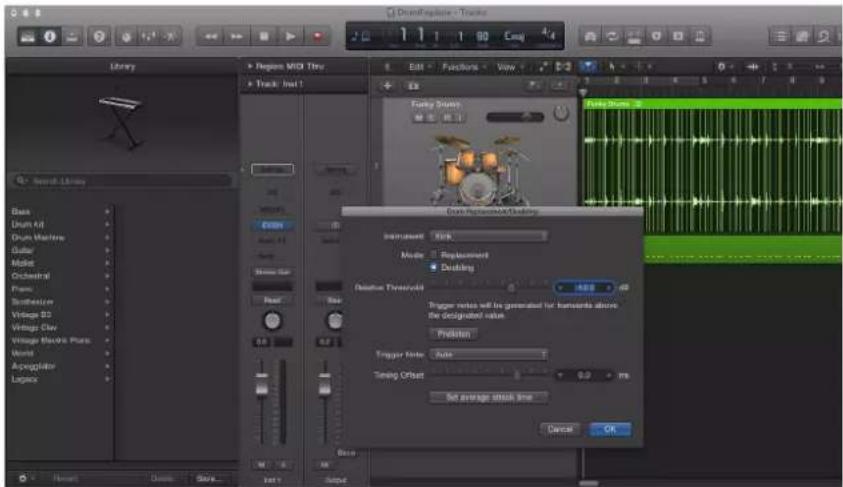Open the Edit menu in tracks area
Image resolution: width=843 pixels, height=487 pixels.
(x=419, y=67)
